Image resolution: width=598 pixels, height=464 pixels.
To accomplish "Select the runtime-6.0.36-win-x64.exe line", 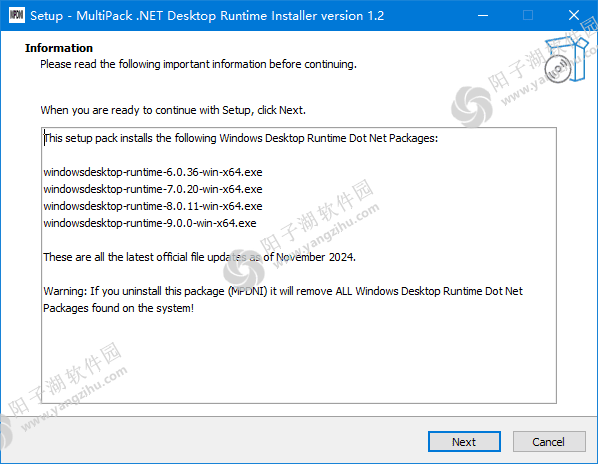I will point(153,172).
